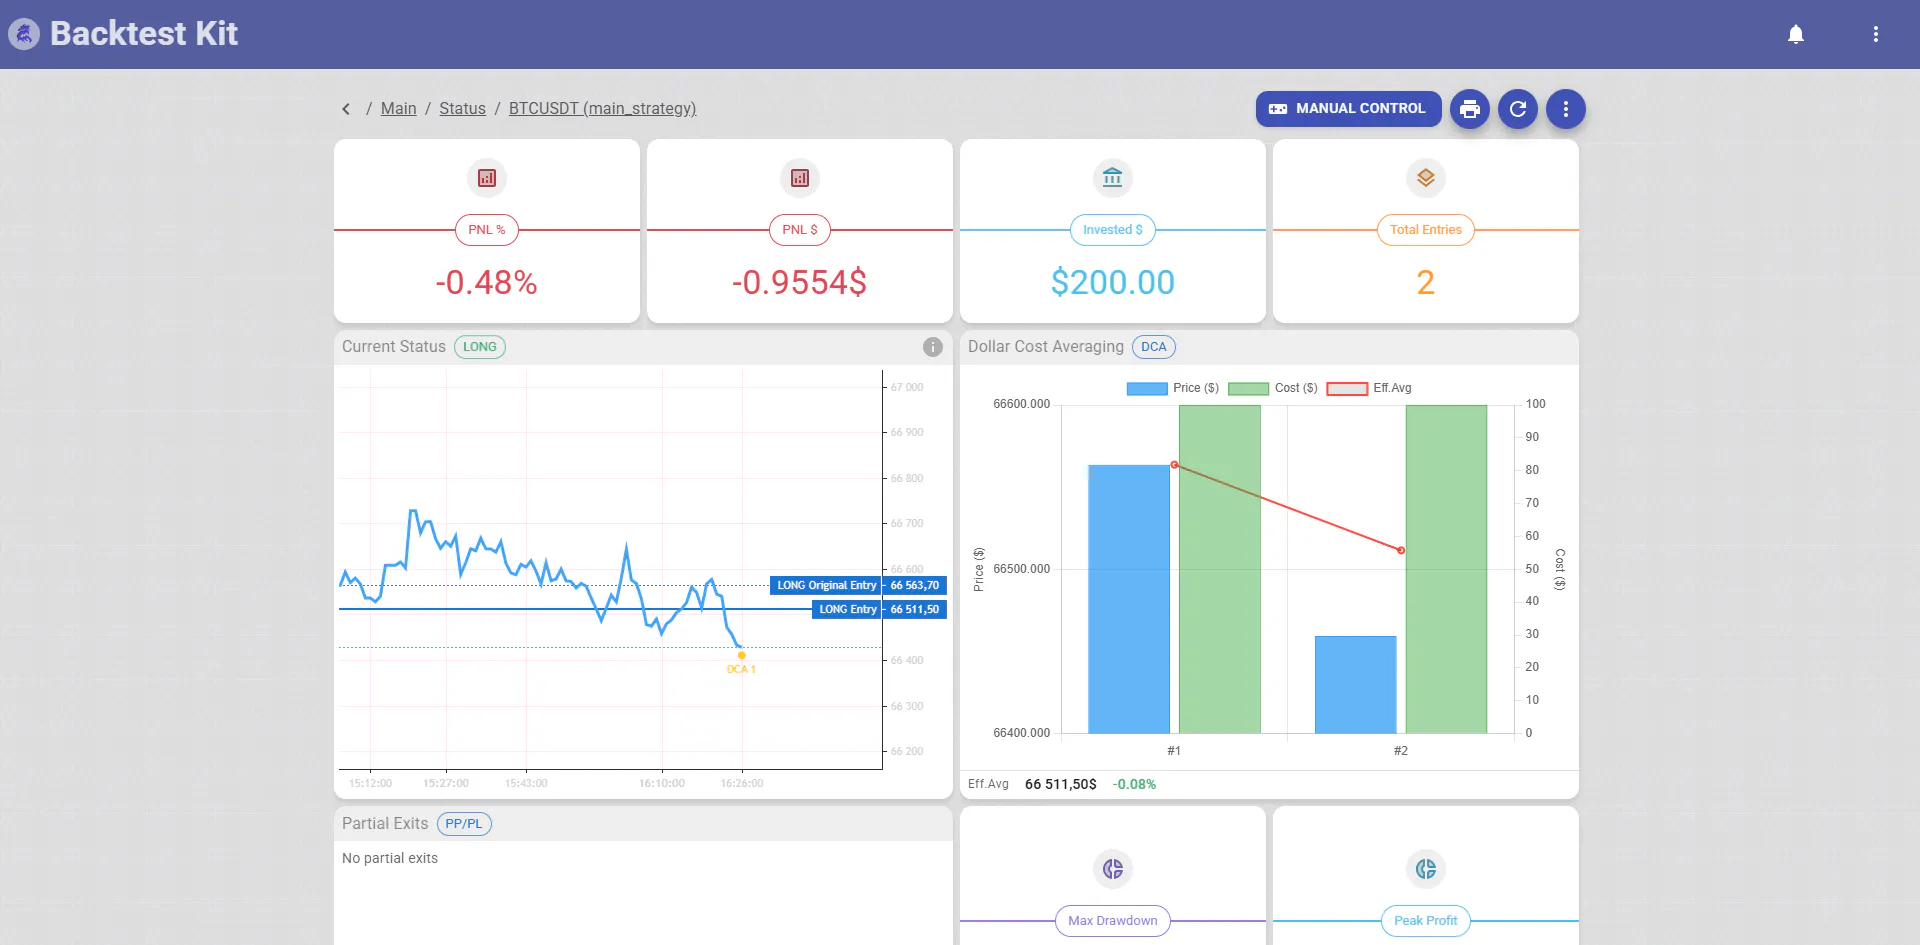Image resolution: width=1920 pixels, height=945 pixels.
Task: Toggle the Cost ($) legend series
Action: (x=1272, y=388)
